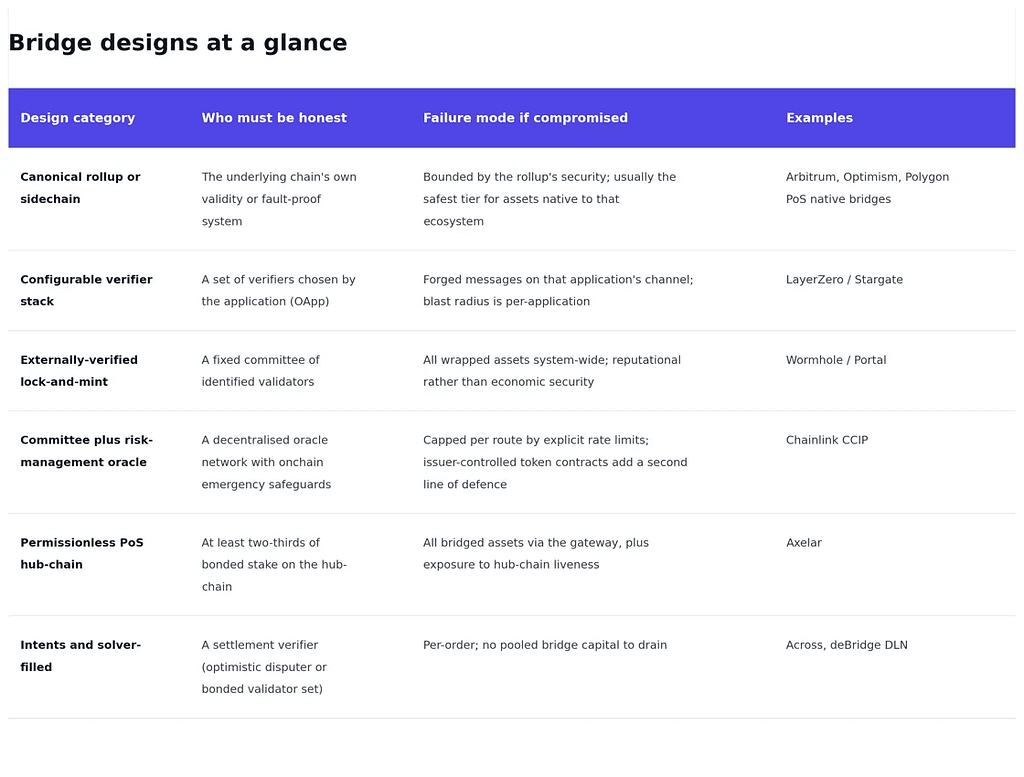Select the 'Failure mode if compromised' header
Viewport: 1024px width, 777px height.
(x=525, y=118)
